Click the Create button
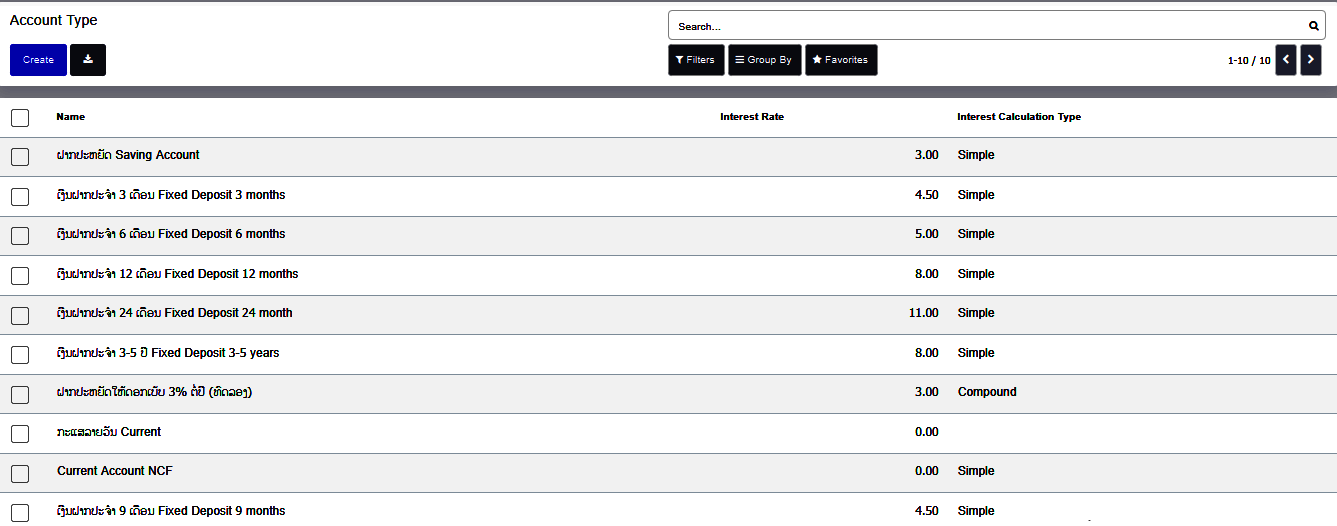The image size is (1337, 526). point(38,60)
